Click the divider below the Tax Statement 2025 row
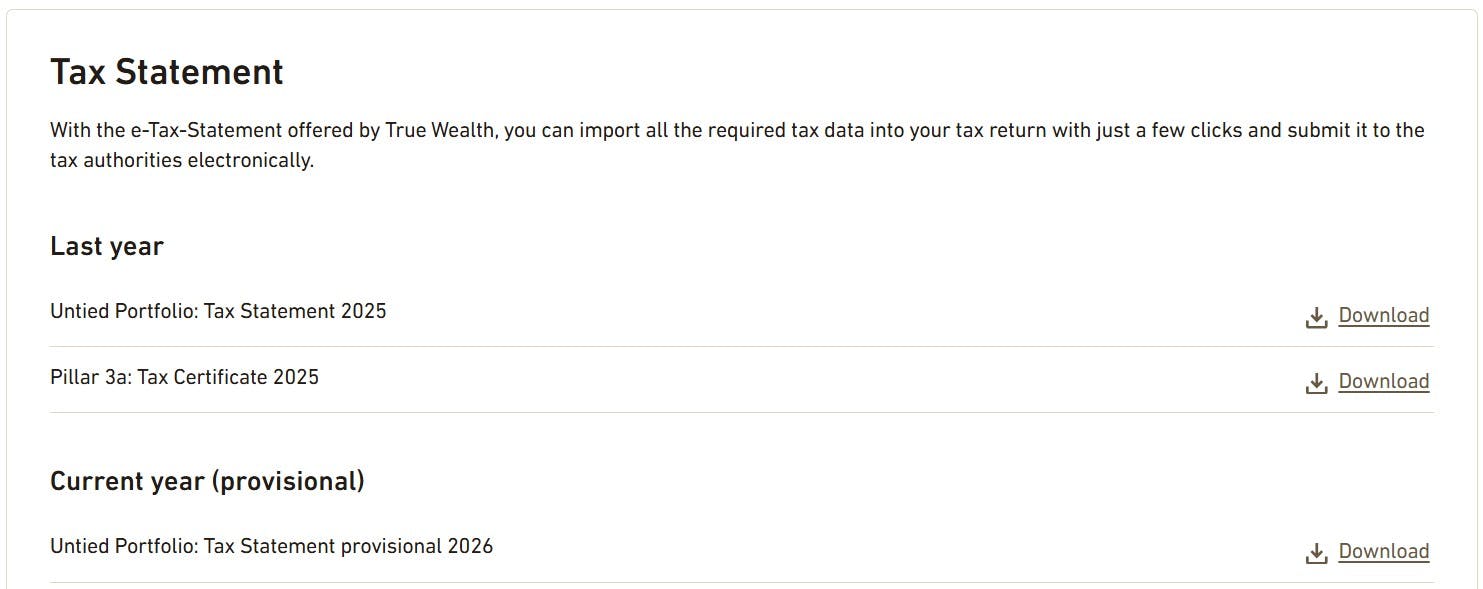The image size is (1483, 589). click(741, 347)
